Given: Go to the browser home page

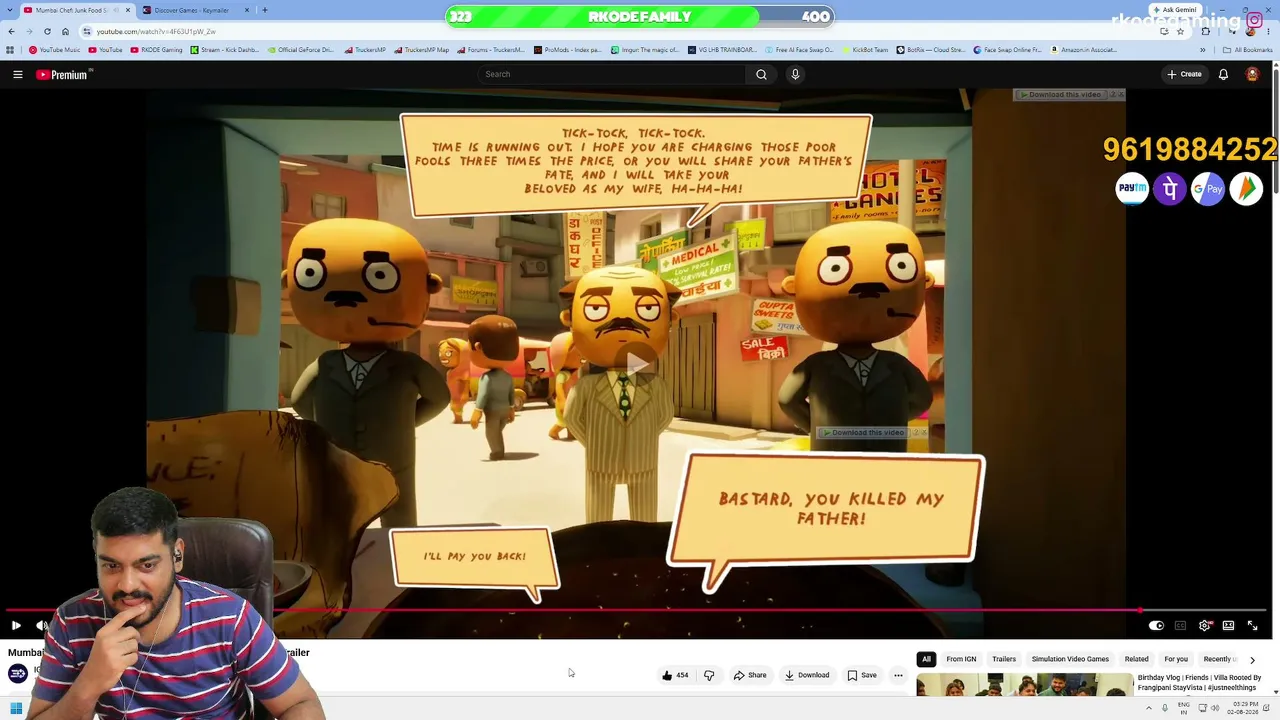Looking at the screenshot, I should [x=65, y=31].
